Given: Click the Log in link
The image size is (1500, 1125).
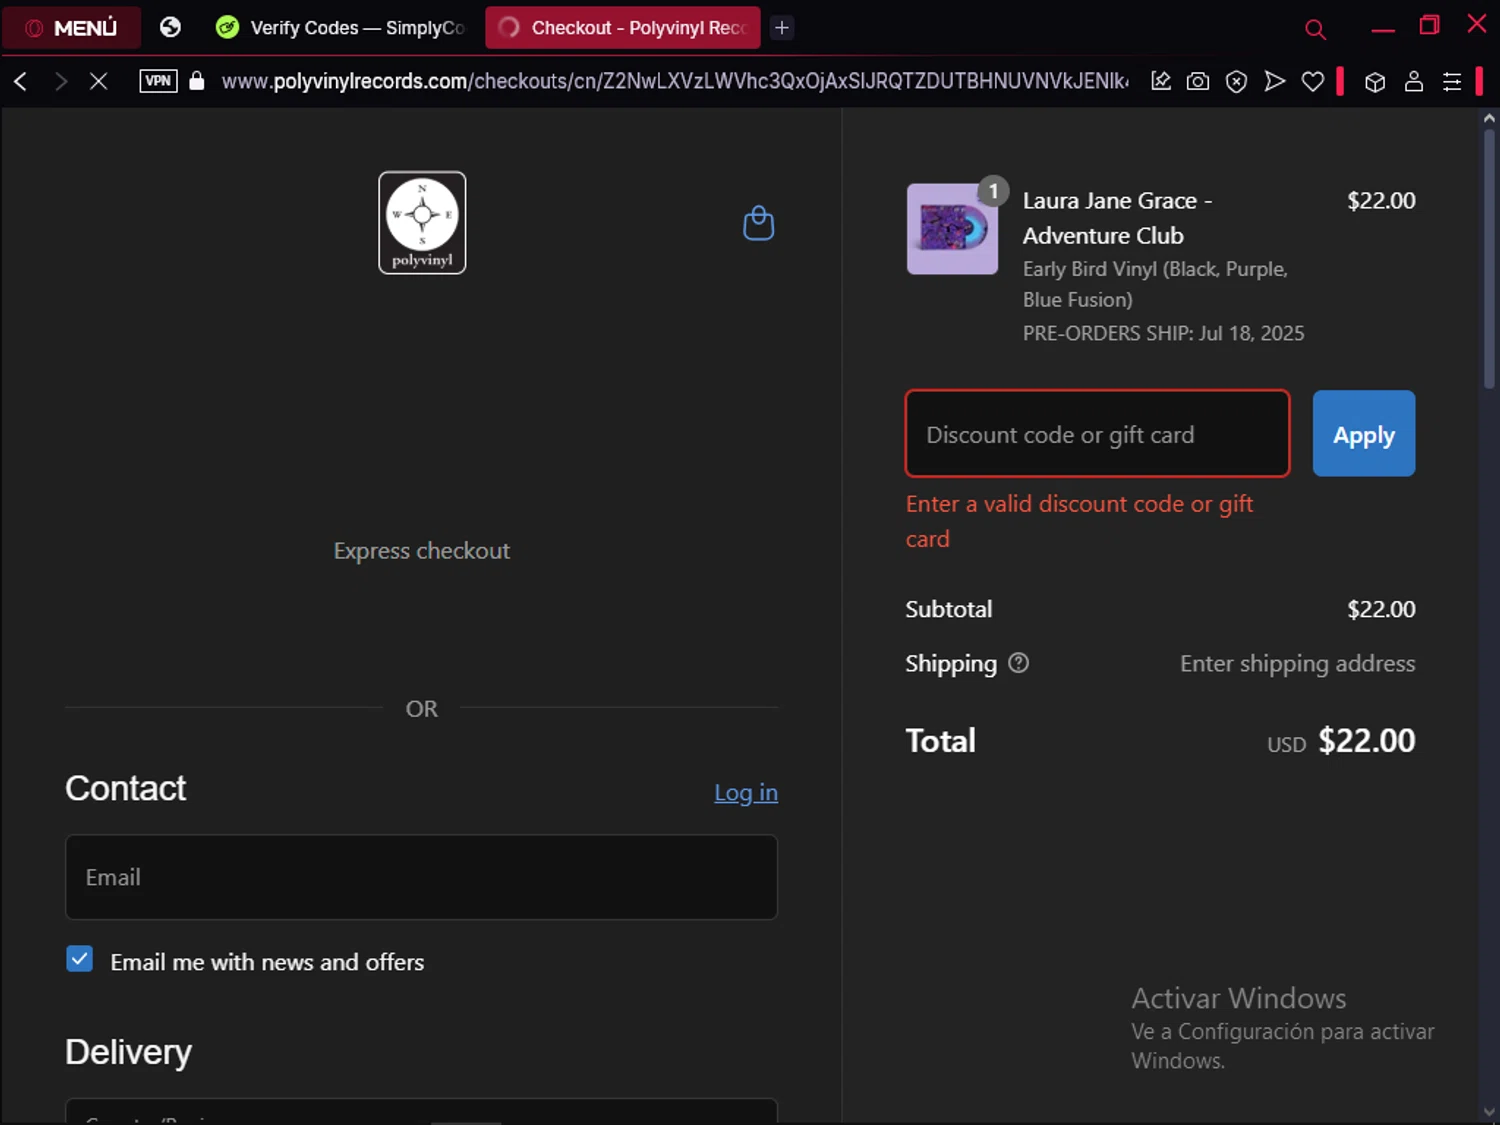Looking at the screenshot, I should click(x=746, y=793).
